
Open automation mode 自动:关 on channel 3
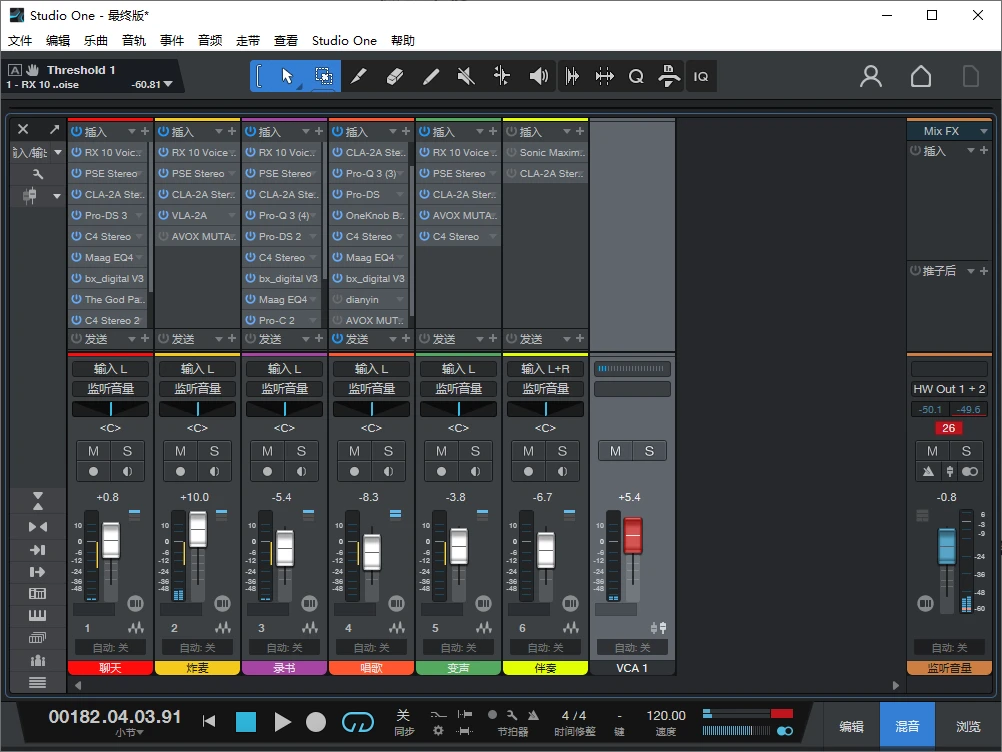(284, 648)
